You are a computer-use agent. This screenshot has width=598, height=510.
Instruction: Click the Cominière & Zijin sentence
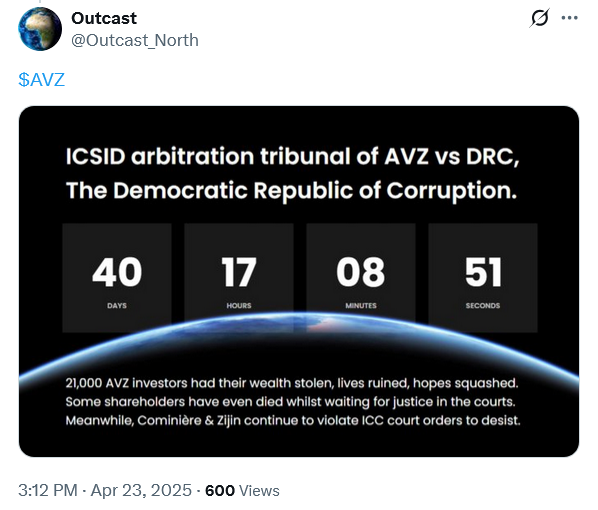(x=293, y=420)
